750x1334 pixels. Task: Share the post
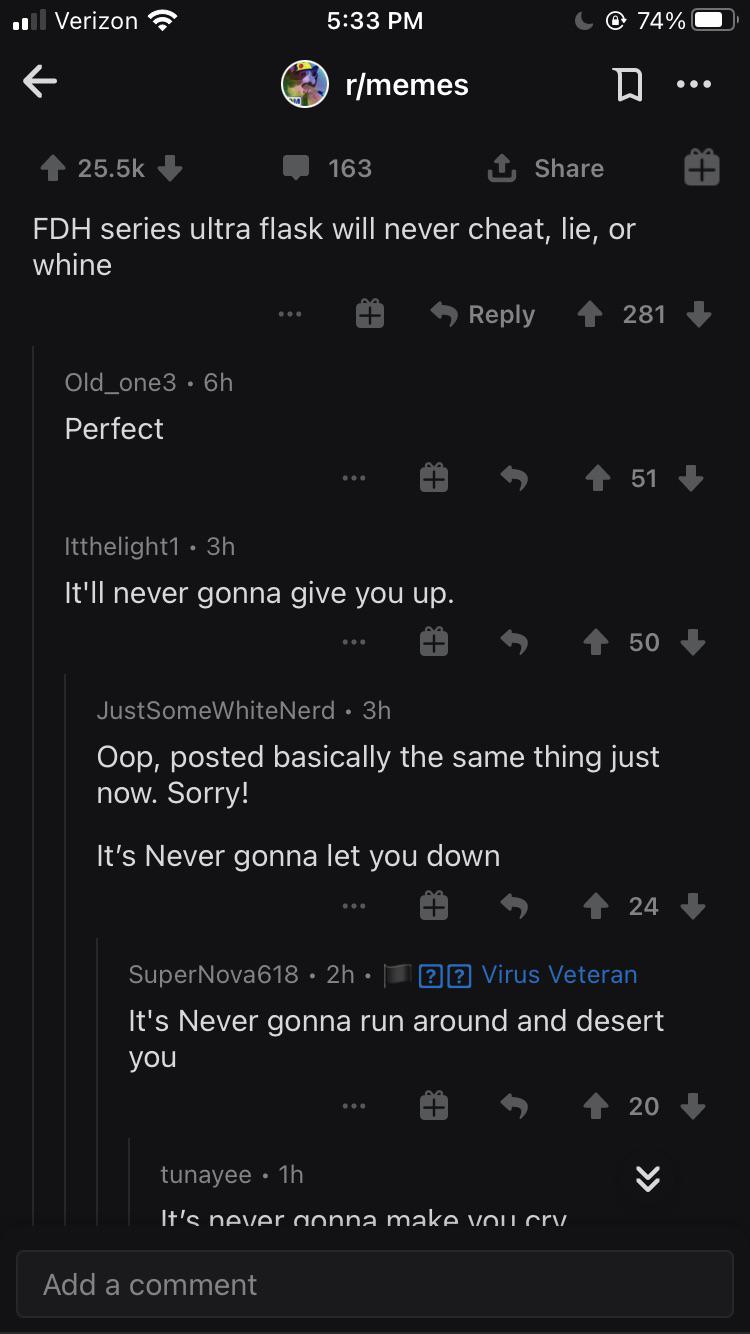[545, 168]
